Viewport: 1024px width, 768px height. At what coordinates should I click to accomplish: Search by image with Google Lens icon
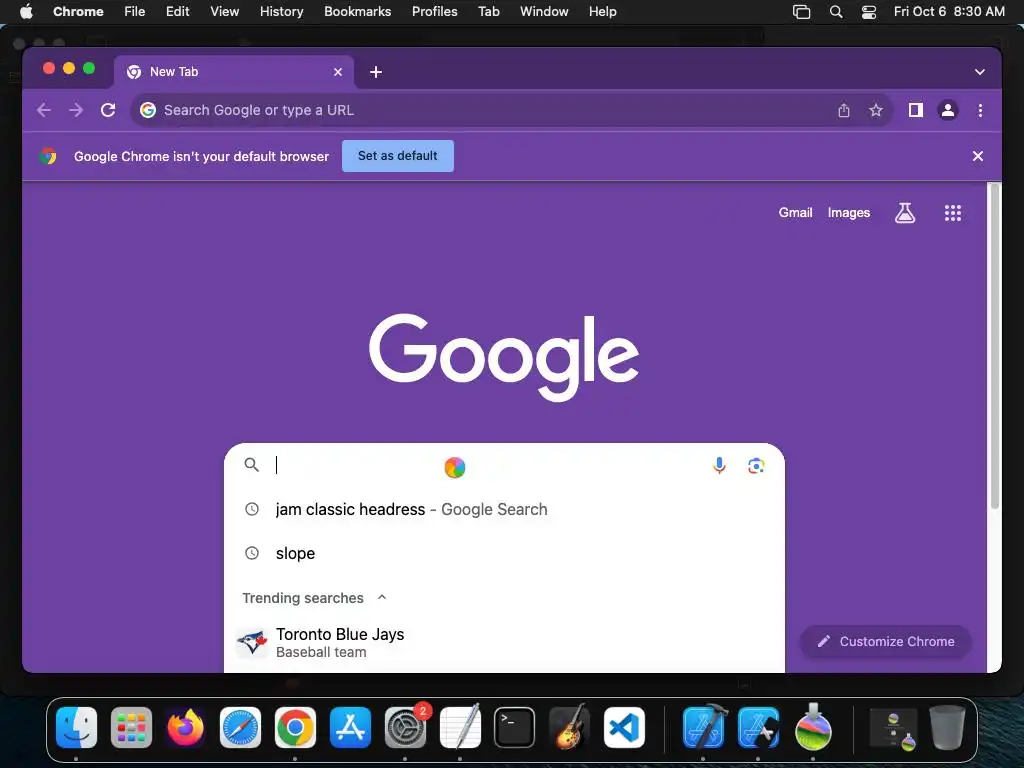point(756,466)
